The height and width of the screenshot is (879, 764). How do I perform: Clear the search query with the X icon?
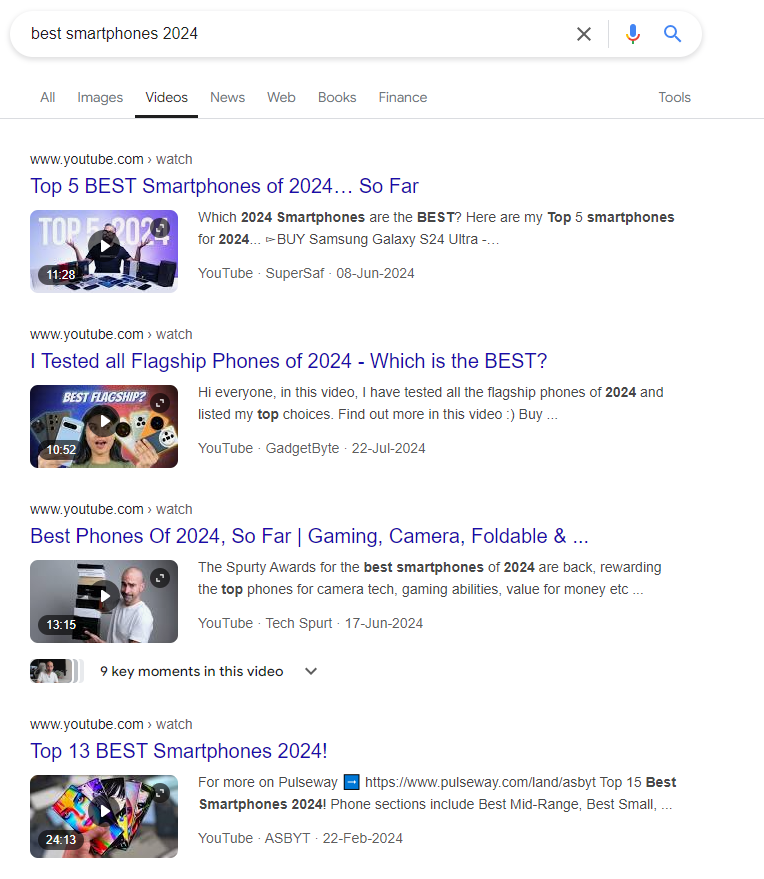pos(584,34)
